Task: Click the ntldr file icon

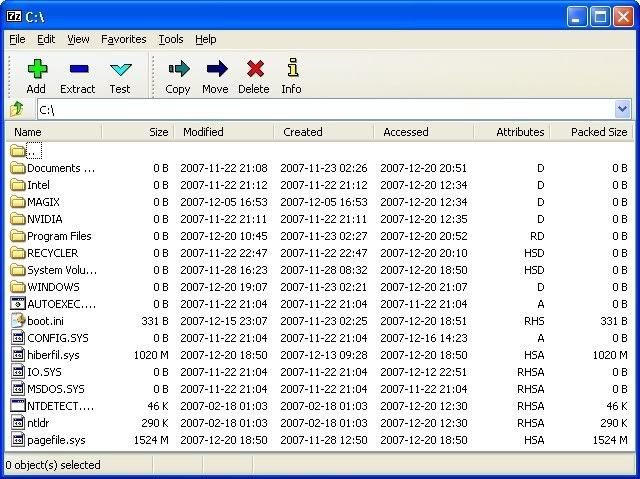Action: coord(18,423)
